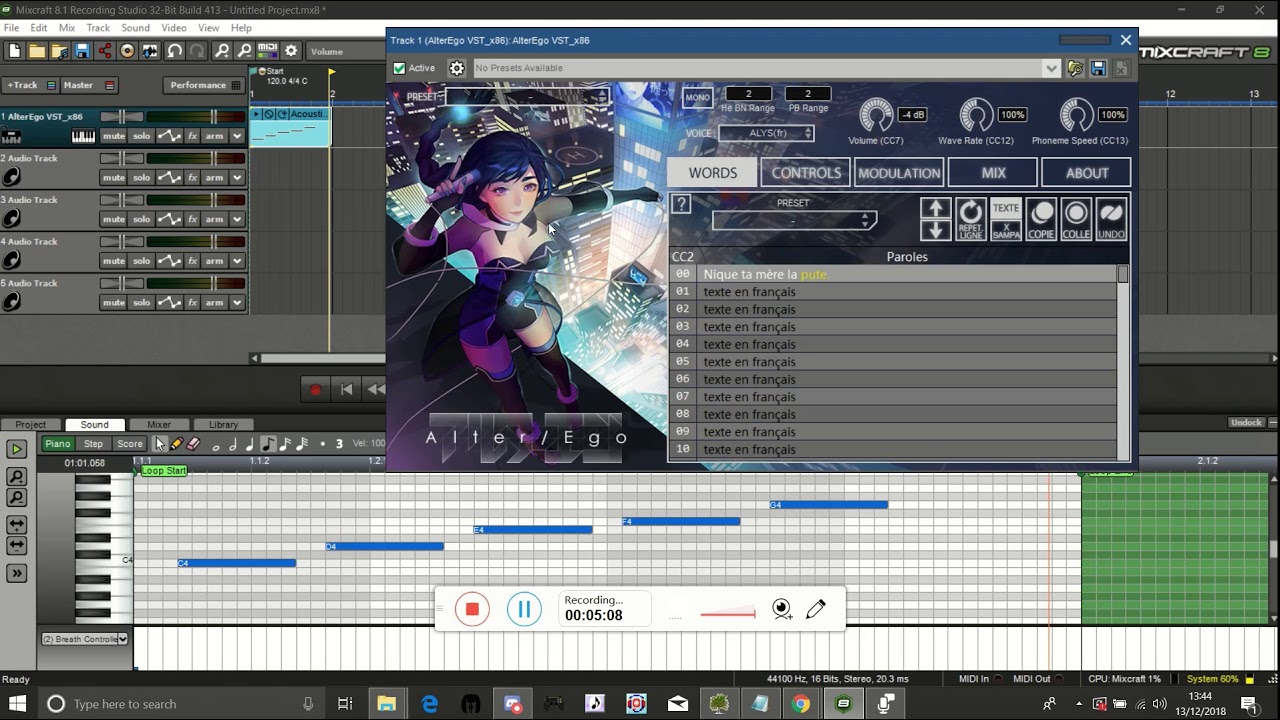The image size is (1280, 720).
Task: Expand the piano roll double-chevron panel button
Action: tap(16, 573)
